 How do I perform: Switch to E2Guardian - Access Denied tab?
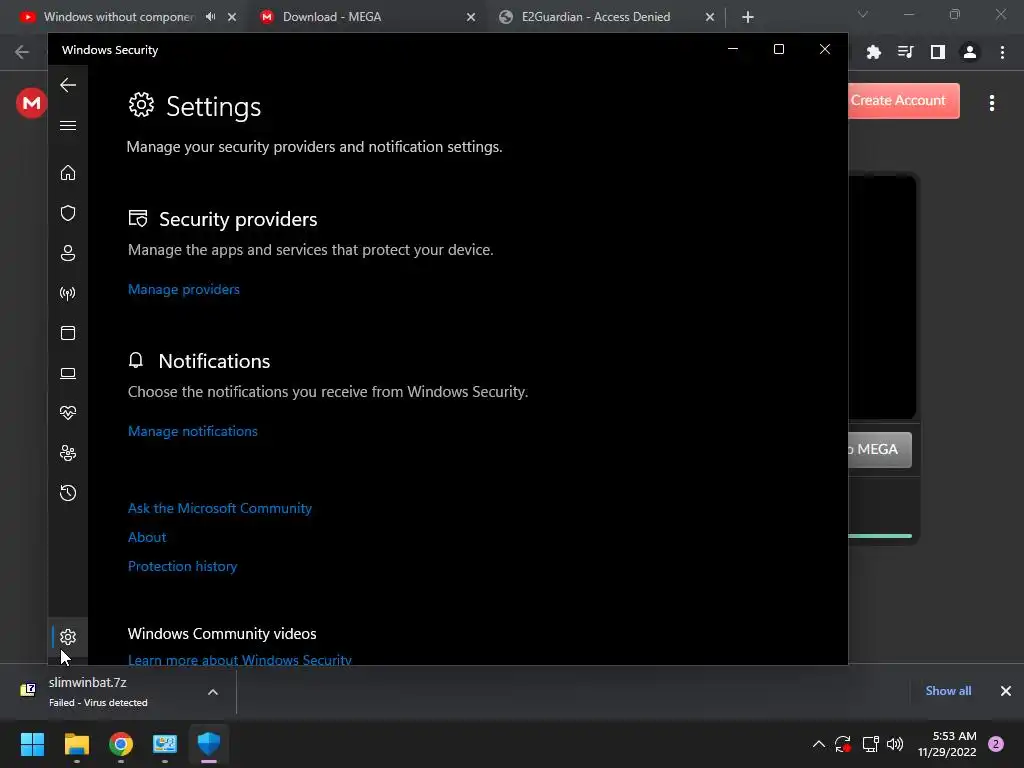click(x=596, y=17)
